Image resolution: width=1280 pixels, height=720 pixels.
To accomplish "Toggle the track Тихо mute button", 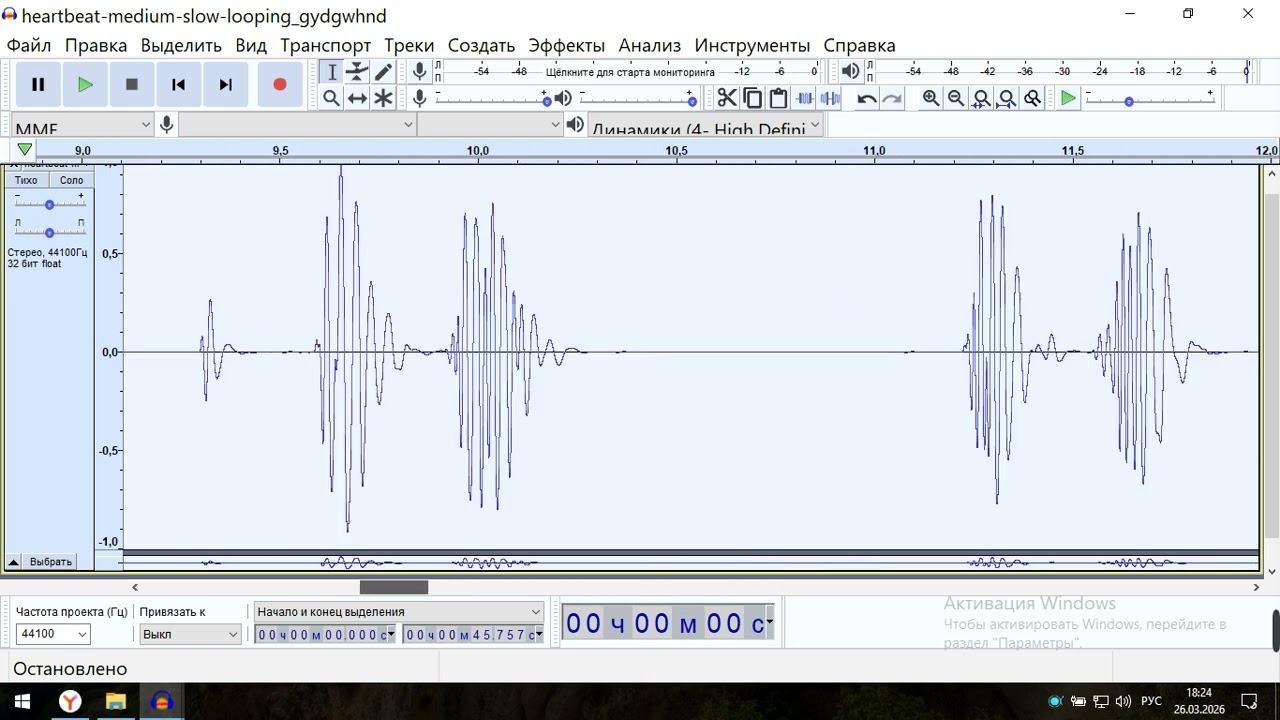I will click(26, 180).
